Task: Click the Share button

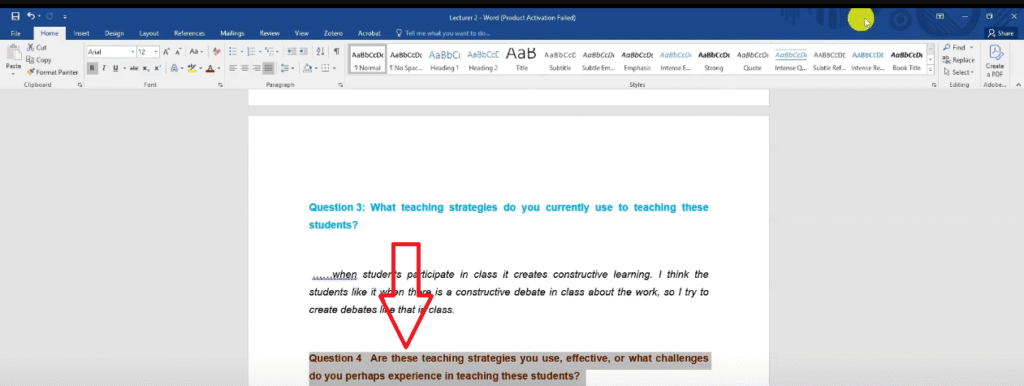Action: coord(1000,33)
